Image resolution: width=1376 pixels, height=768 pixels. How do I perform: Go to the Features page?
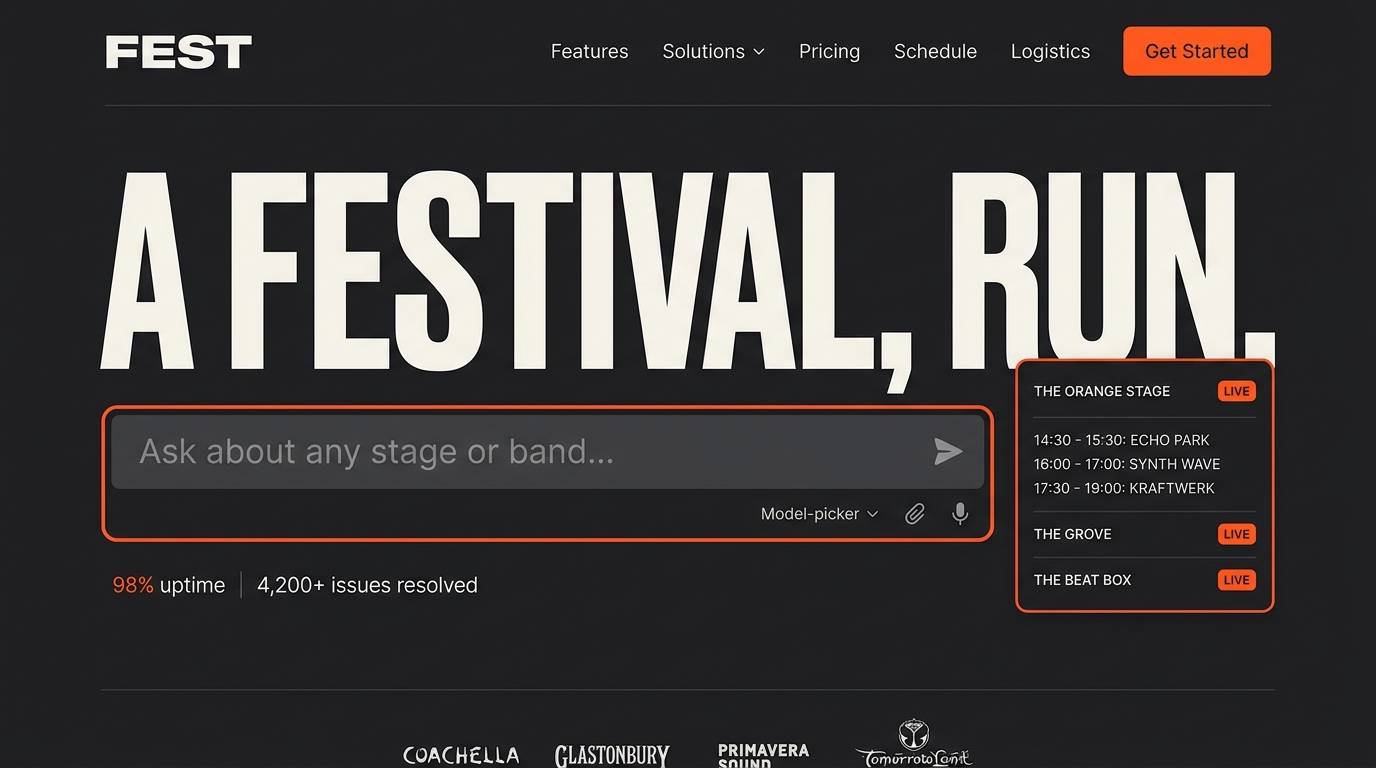pyautogui.click(x=589, y=52)
